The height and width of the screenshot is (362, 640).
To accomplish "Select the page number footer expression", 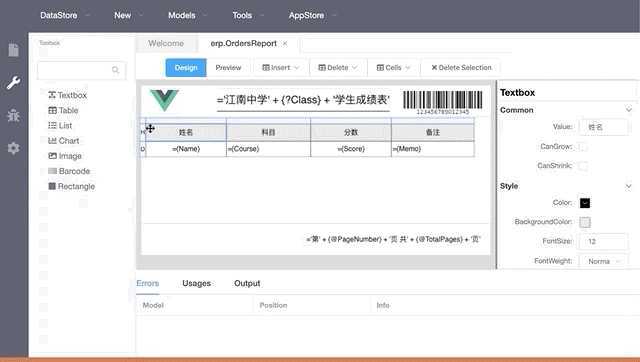I will 393,239.
